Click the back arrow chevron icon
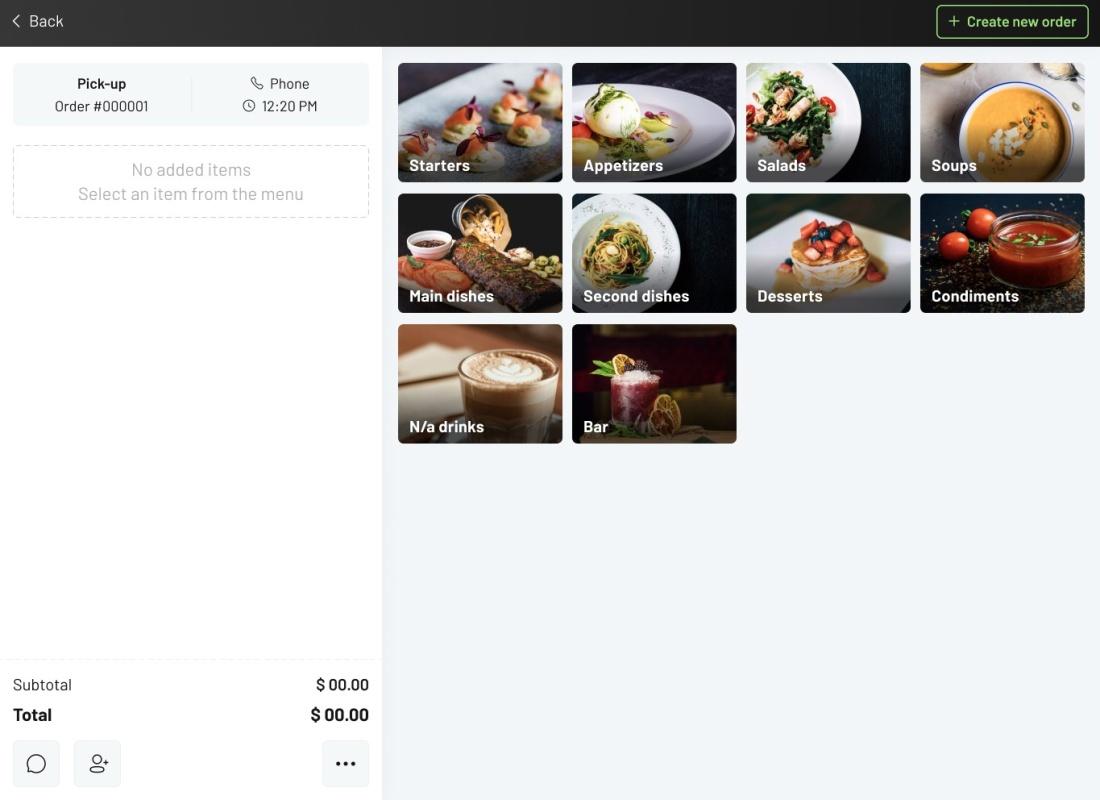This screenshot has height=800, width=1100. point(16,21)
